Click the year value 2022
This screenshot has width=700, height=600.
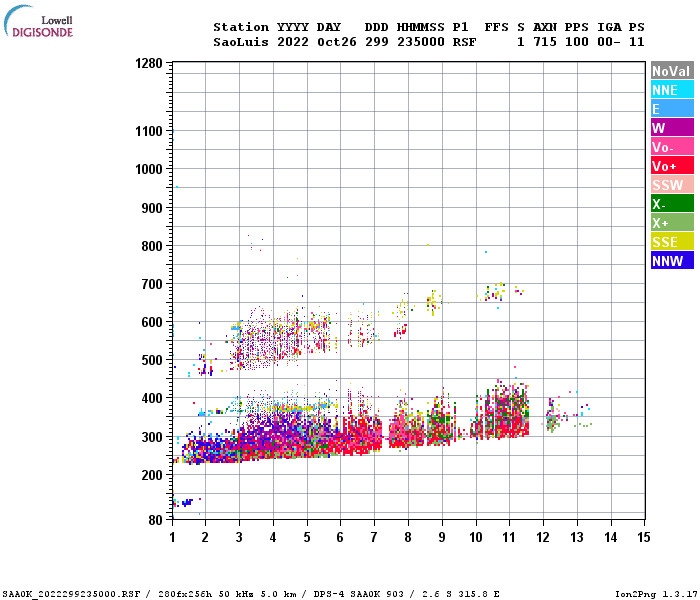point(293,42)
